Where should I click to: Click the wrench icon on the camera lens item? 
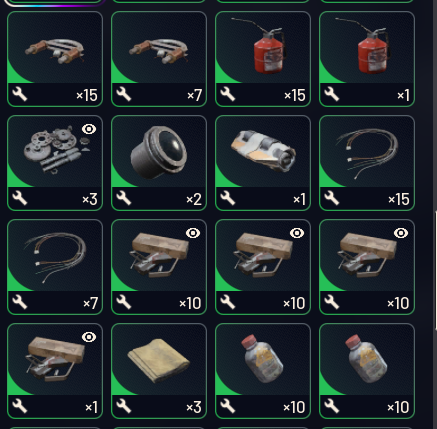(124, 198)
